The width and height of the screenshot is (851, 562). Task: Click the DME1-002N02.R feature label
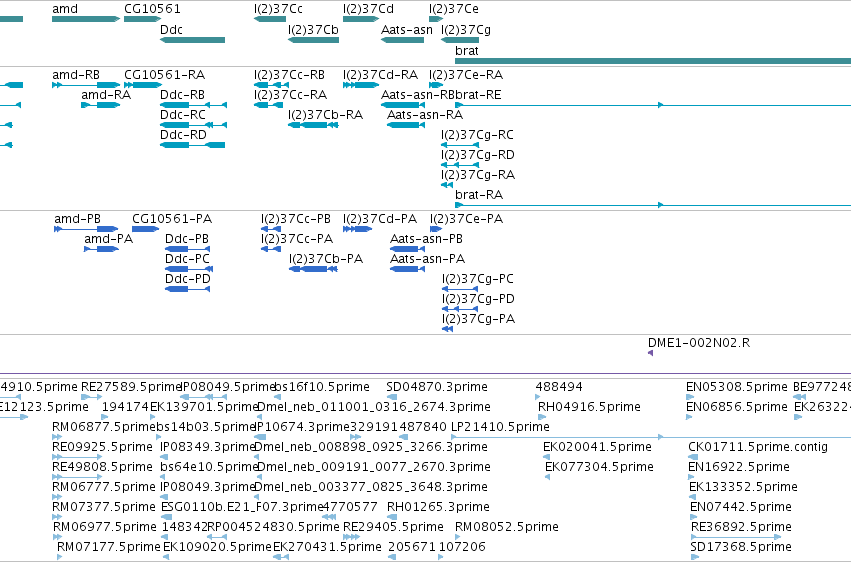(x=698, y=343)
